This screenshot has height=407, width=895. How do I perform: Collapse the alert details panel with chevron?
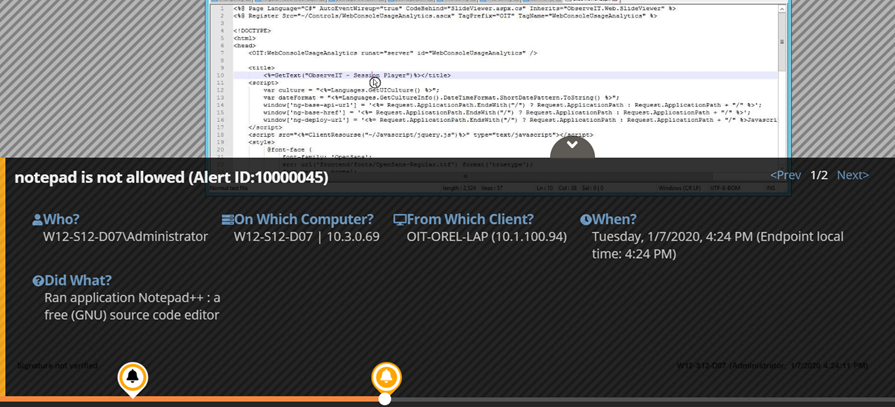pyautogui.click(x=572, y=146)
